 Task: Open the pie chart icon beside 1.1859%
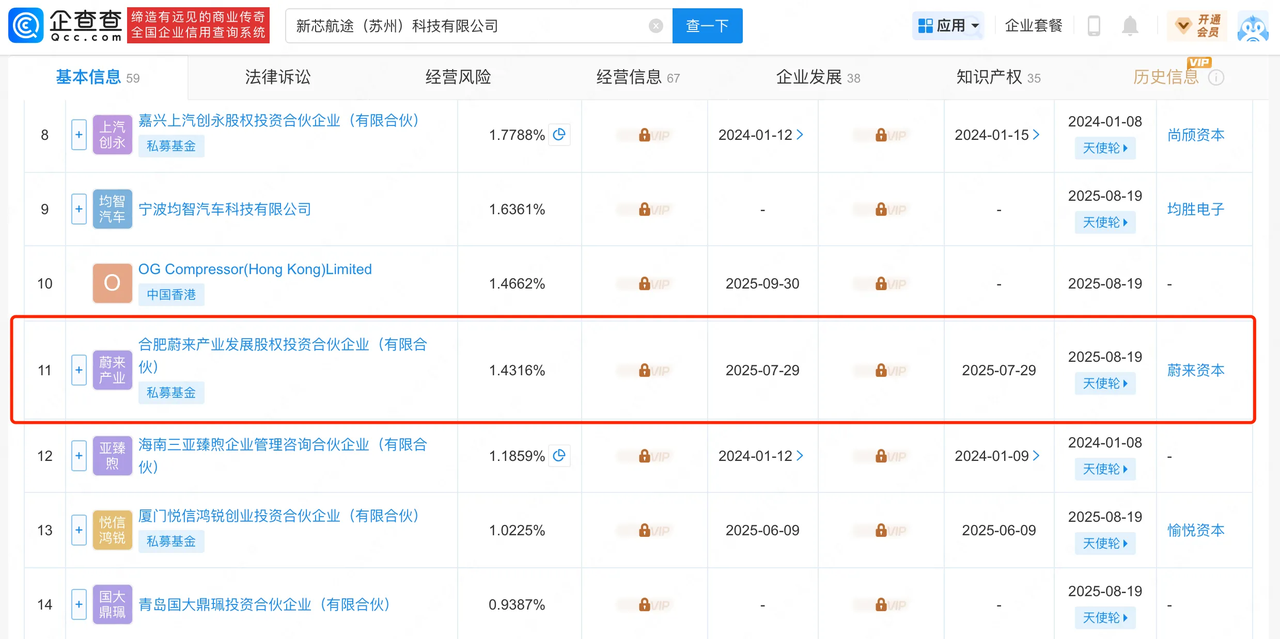560,455
